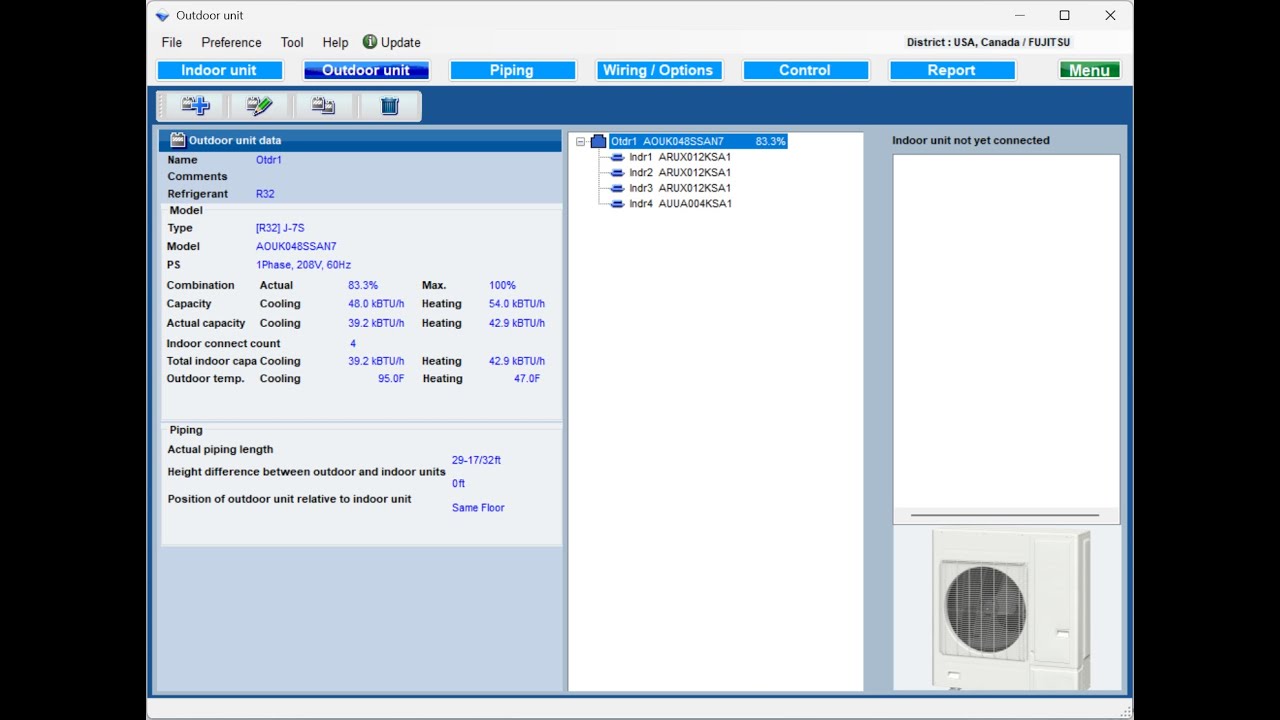The height and width of the screenshot is (720, 1280).
Task: Select Indr1 ARUX012KSA1 in the tree
Action: pos(680,157)
